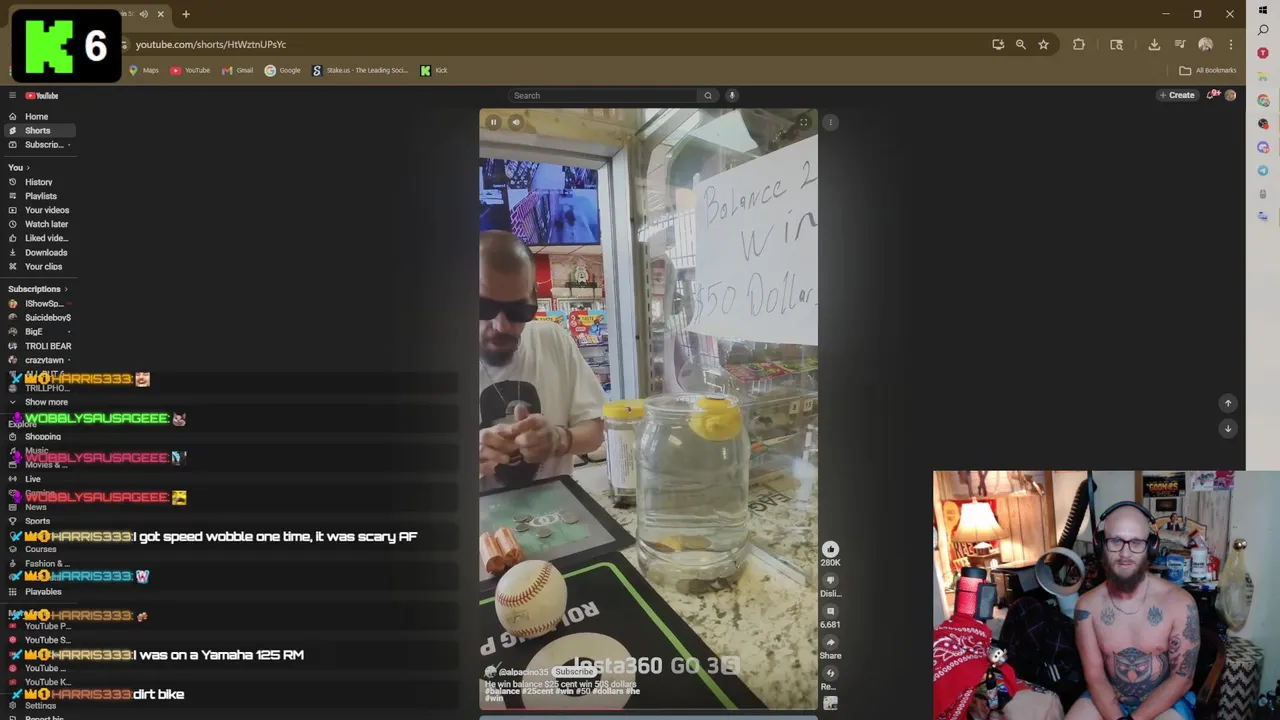Like the Short with thumbs up
Viewport: 1280px width, 720px height.
pyautogui.click(x=830, y=549)
